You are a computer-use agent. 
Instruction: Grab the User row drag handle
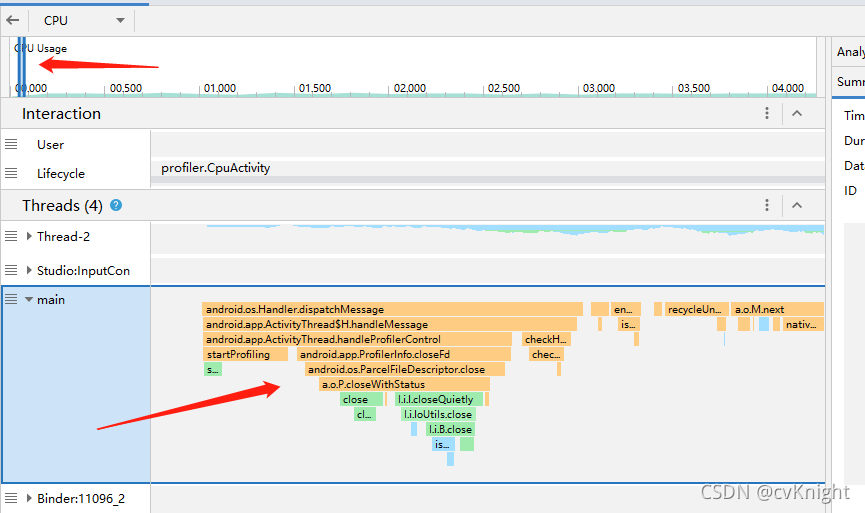click(x=11, y=145)
